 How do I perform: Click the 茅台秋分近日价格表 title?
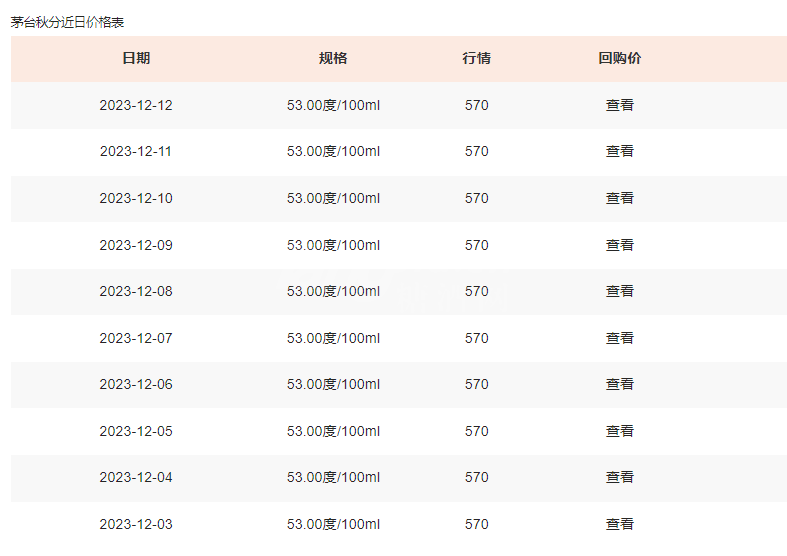(x=67, y=23)
